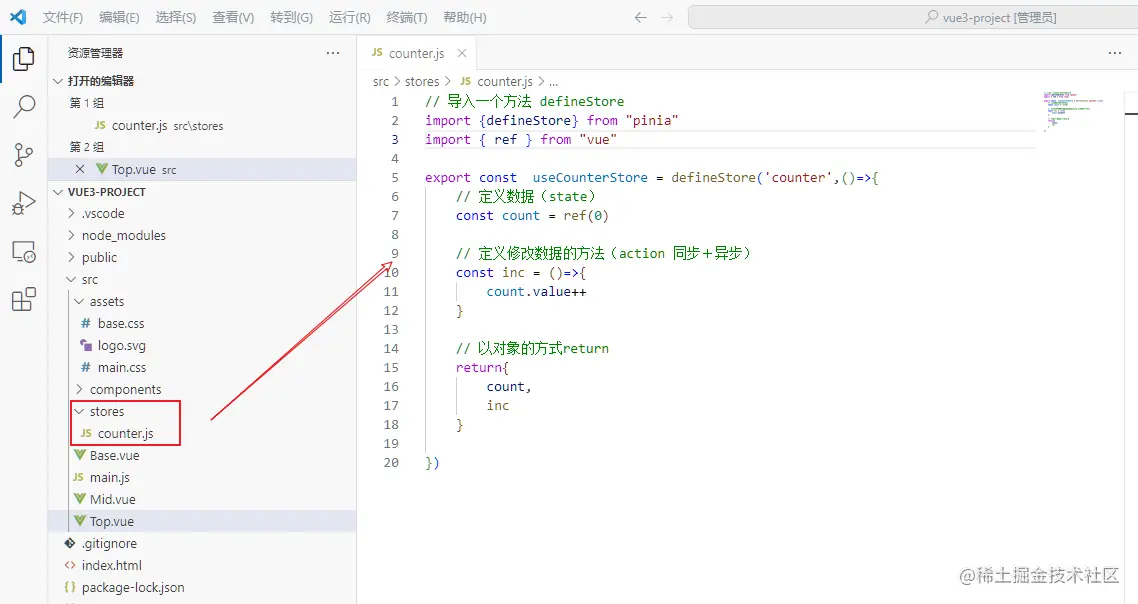Close the counter.js editor tab
Screen dimensions: 1138x604
pos(462,53)
